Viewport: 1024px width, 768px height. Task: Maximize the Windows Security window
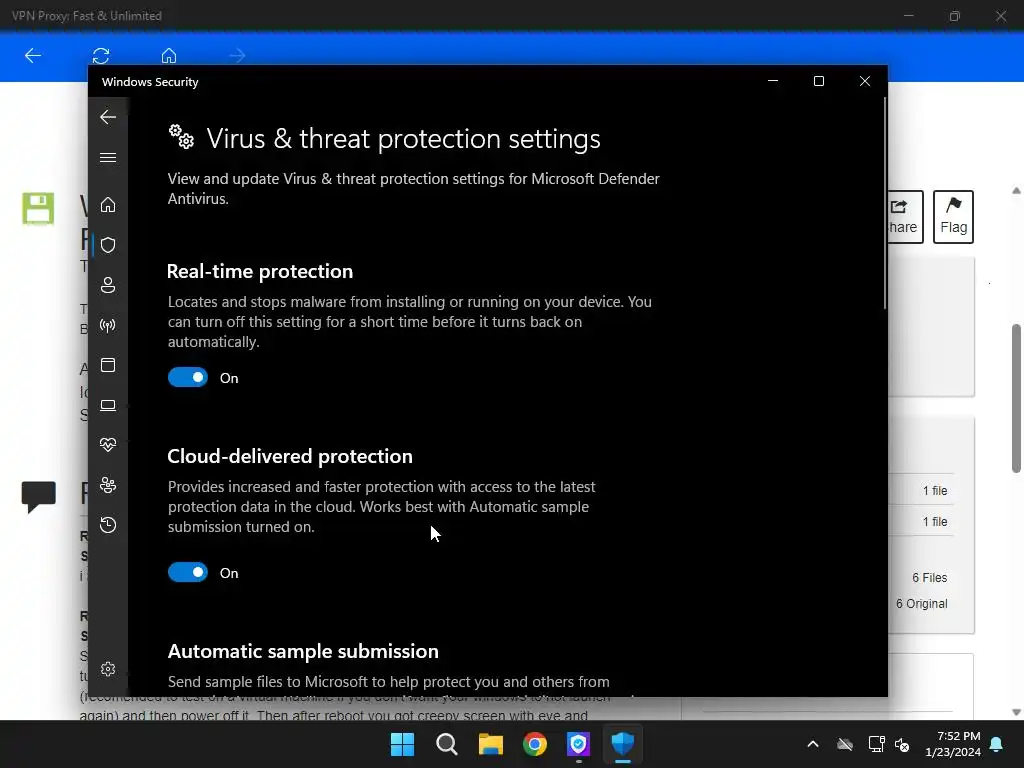coord(818,81)
